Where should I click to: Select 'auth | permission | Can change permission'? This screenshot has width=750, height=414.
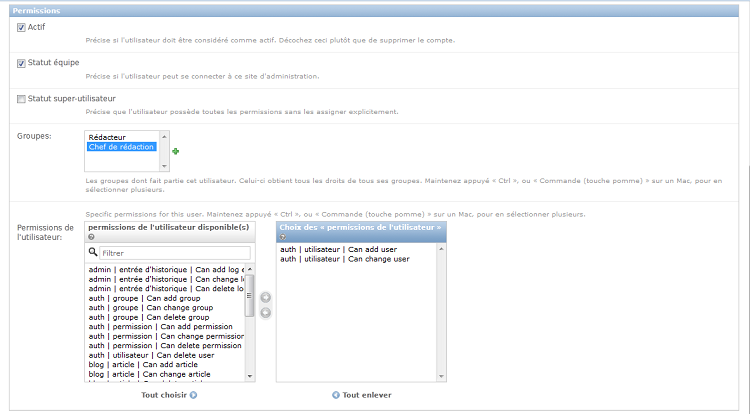166,336
